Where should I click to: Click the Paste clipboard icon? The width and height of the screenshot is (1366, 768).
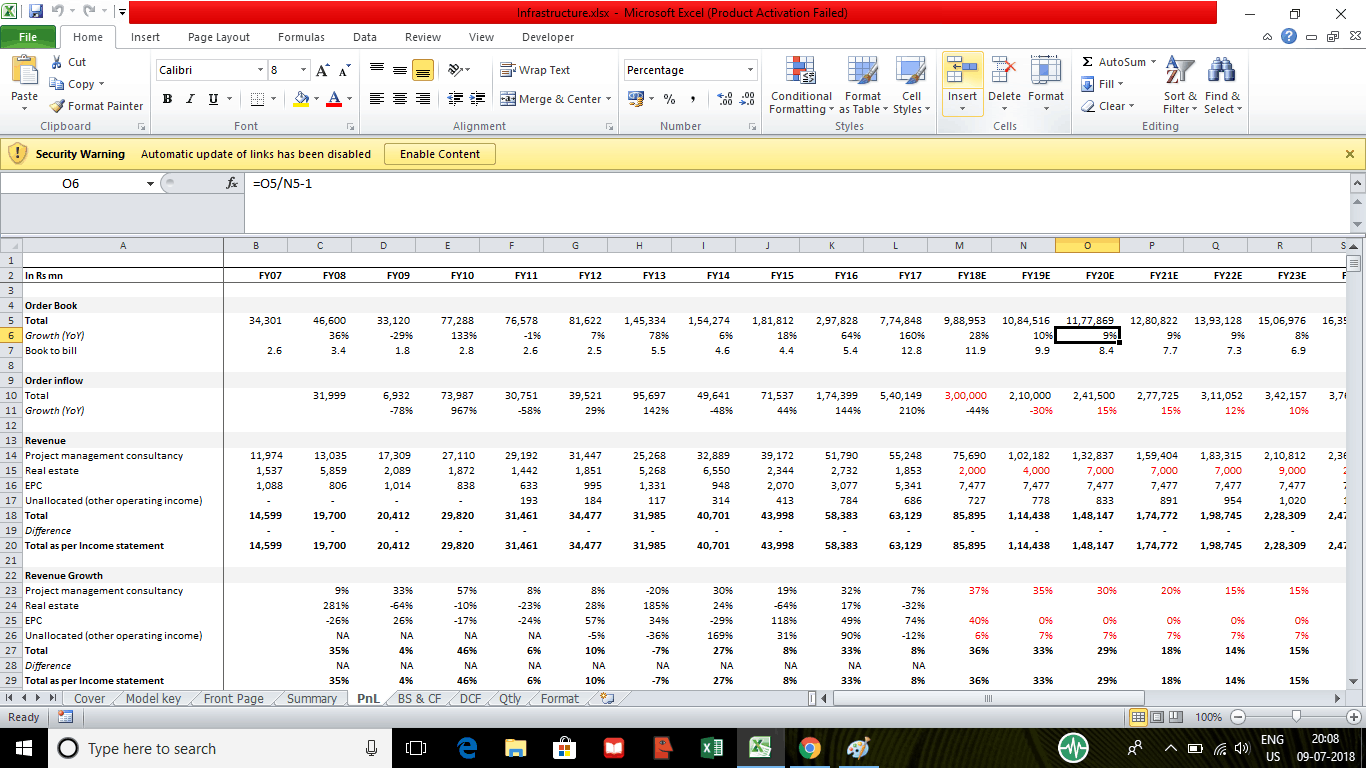click(25, 72)
